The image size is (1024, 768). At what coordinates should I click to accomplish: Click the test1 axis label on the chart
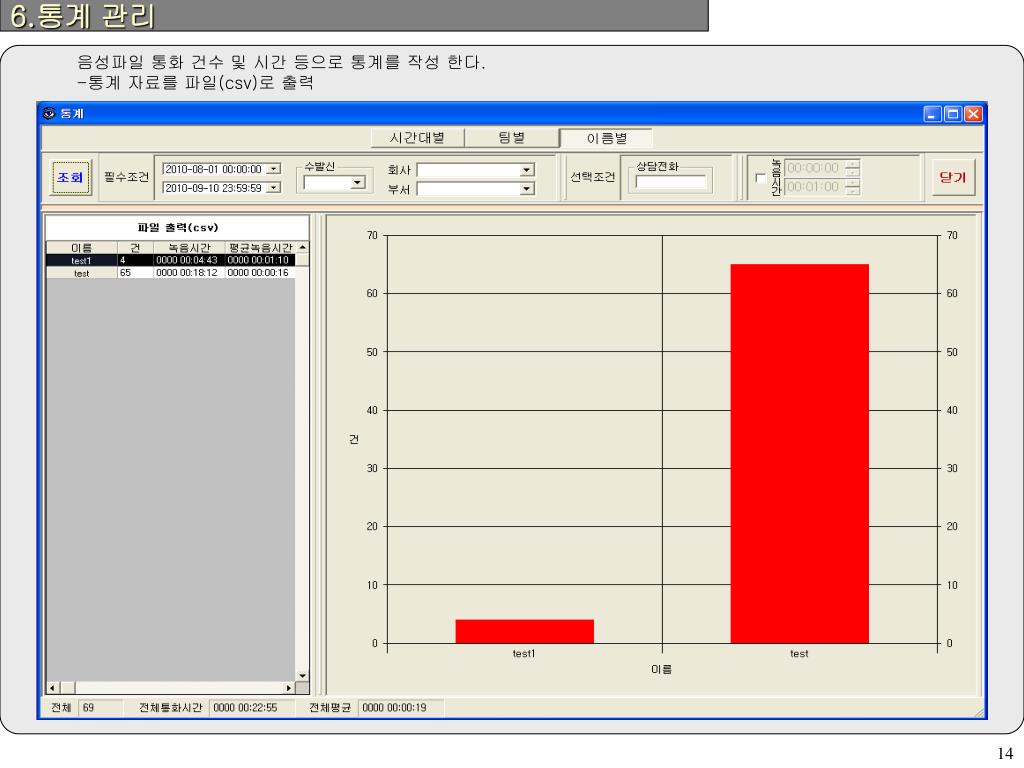point(524,653)
